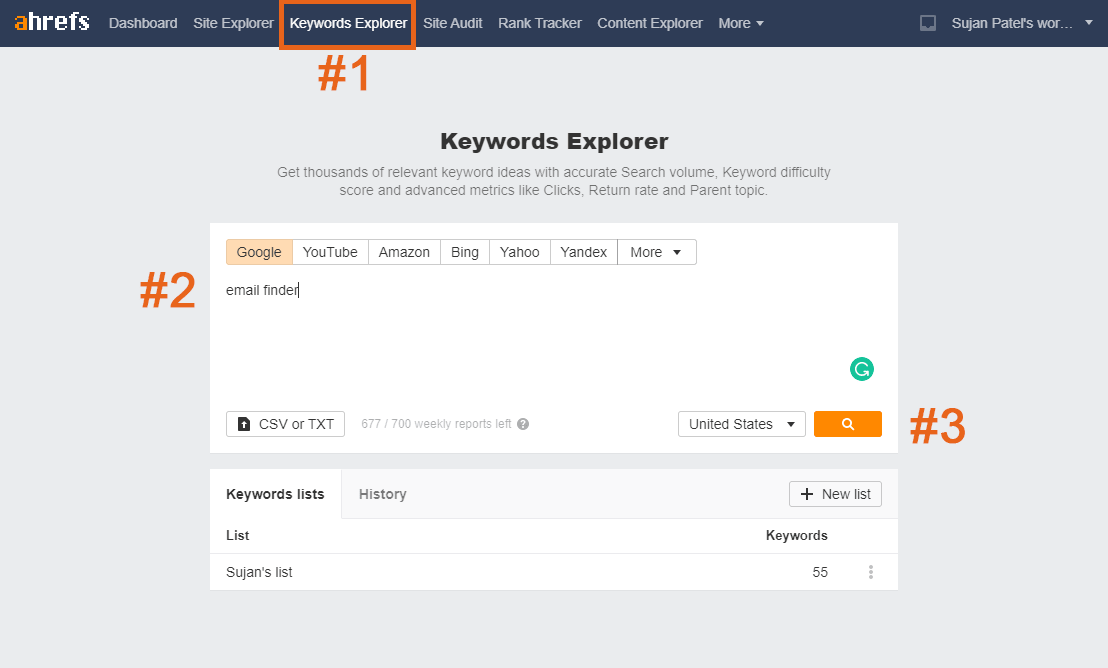Upload keywords via CSV or TXT button
The width and height of the screenshot is (1108, 668).
coord(285,424)
